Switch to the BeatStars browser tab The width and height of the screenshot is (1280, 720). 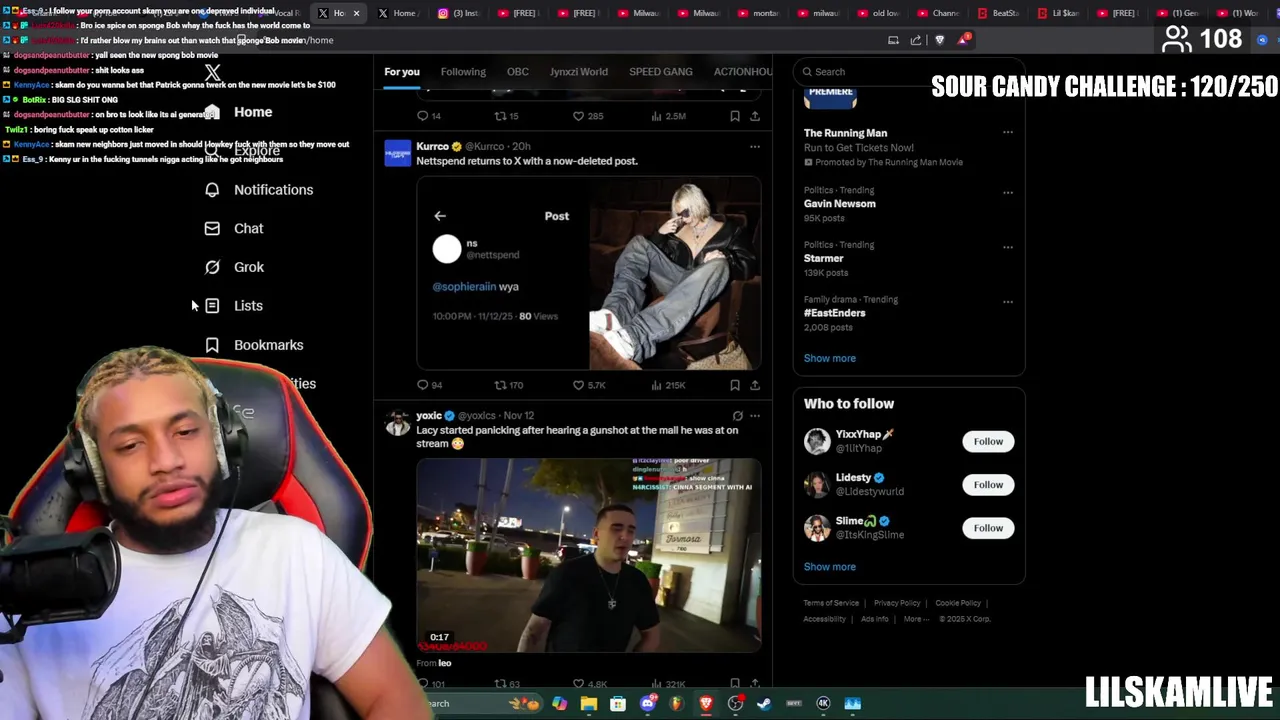1000,13
